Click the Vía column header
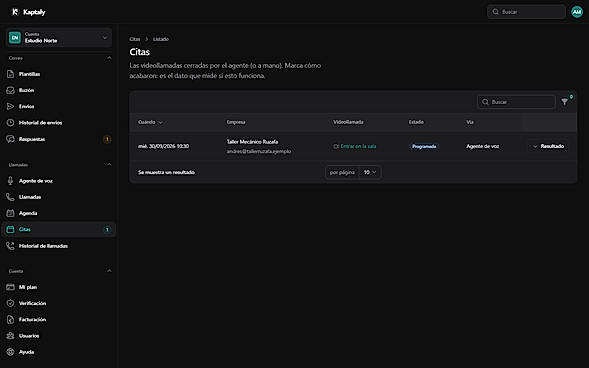The width and height of the screenshot is (589, 368). (x=470, y=122)
